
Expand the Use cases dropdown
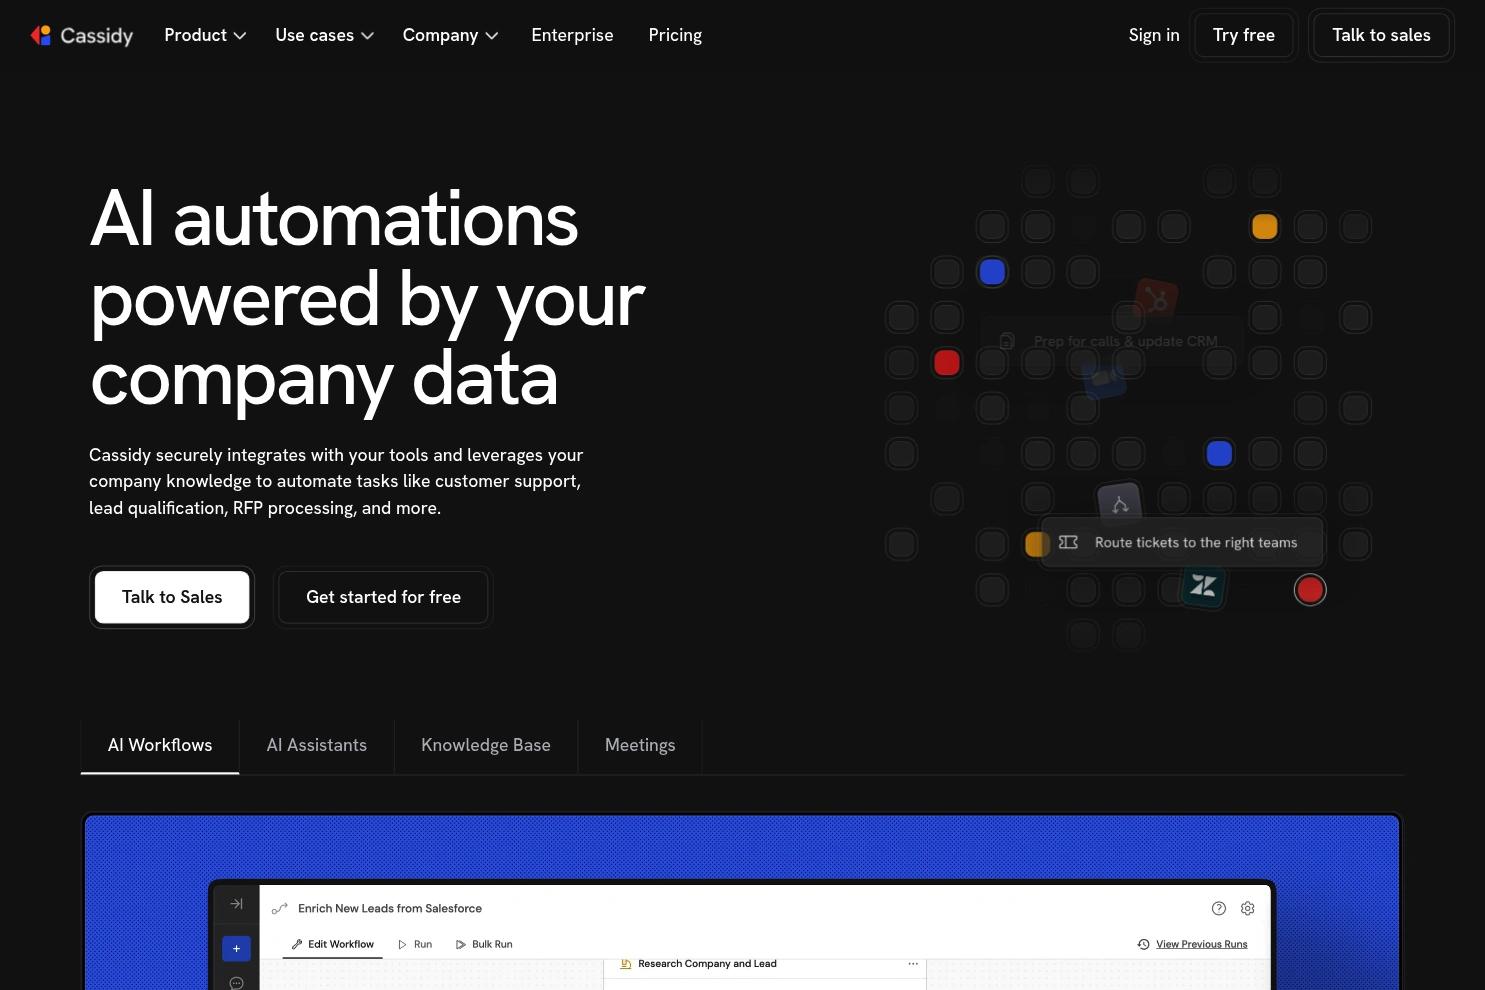(324, 35)
